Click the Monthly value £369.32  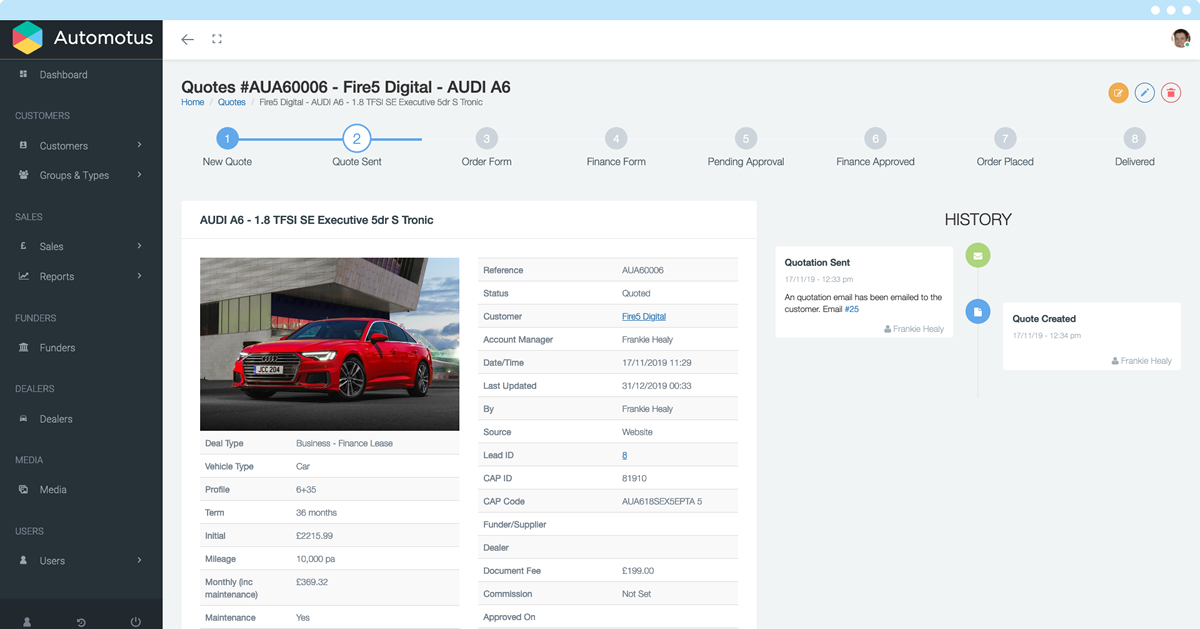click(312, 582)
